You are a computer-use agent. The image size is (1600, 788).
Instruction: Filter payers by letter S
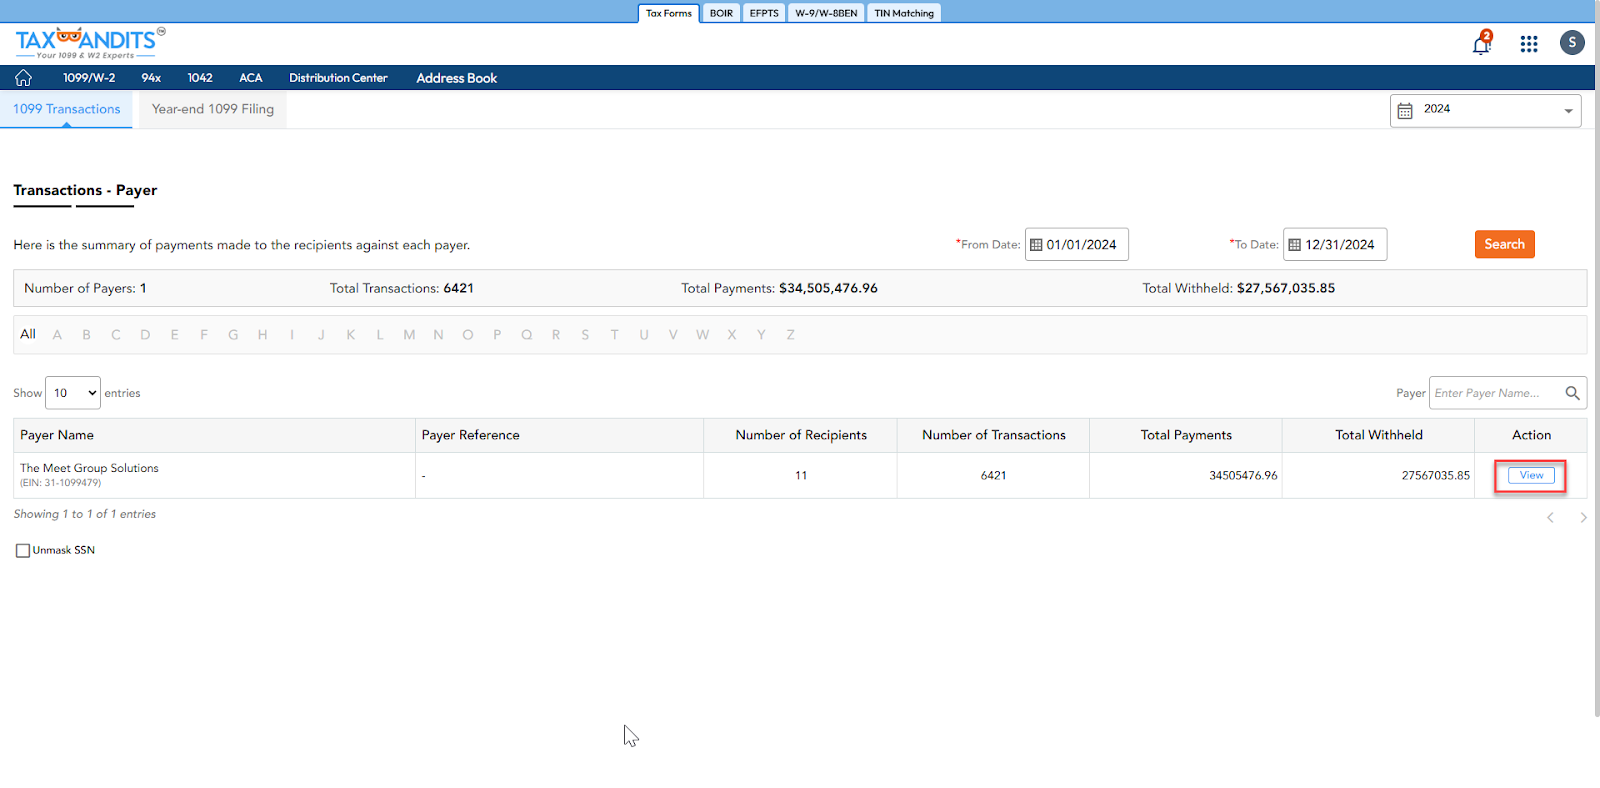point(585,335)
